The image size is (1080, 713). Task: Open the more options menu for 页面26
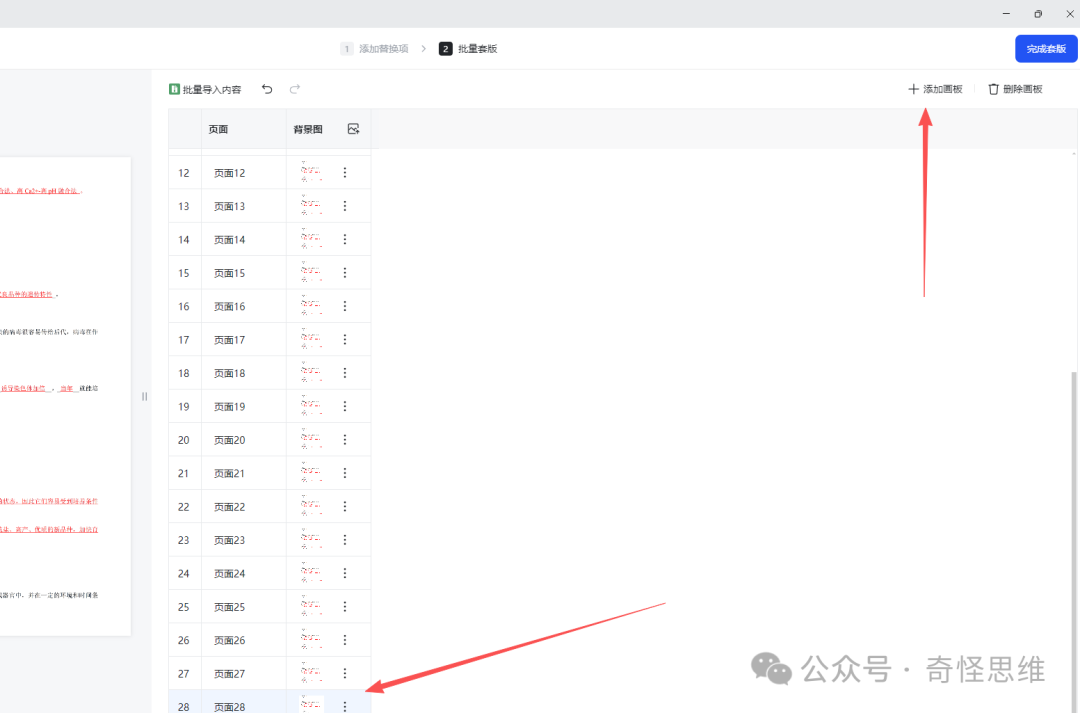pyautogui.click(x=345, y=641)
